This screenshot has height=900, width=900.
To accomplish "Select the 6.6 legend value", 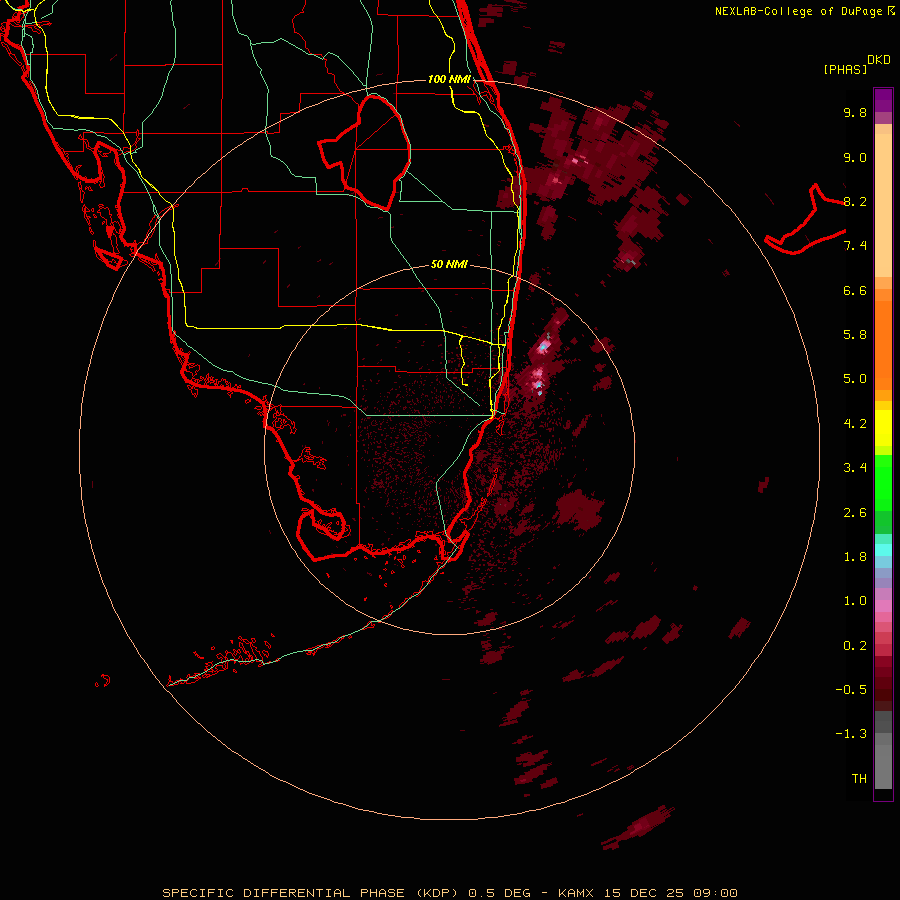I will coord(855,290).
